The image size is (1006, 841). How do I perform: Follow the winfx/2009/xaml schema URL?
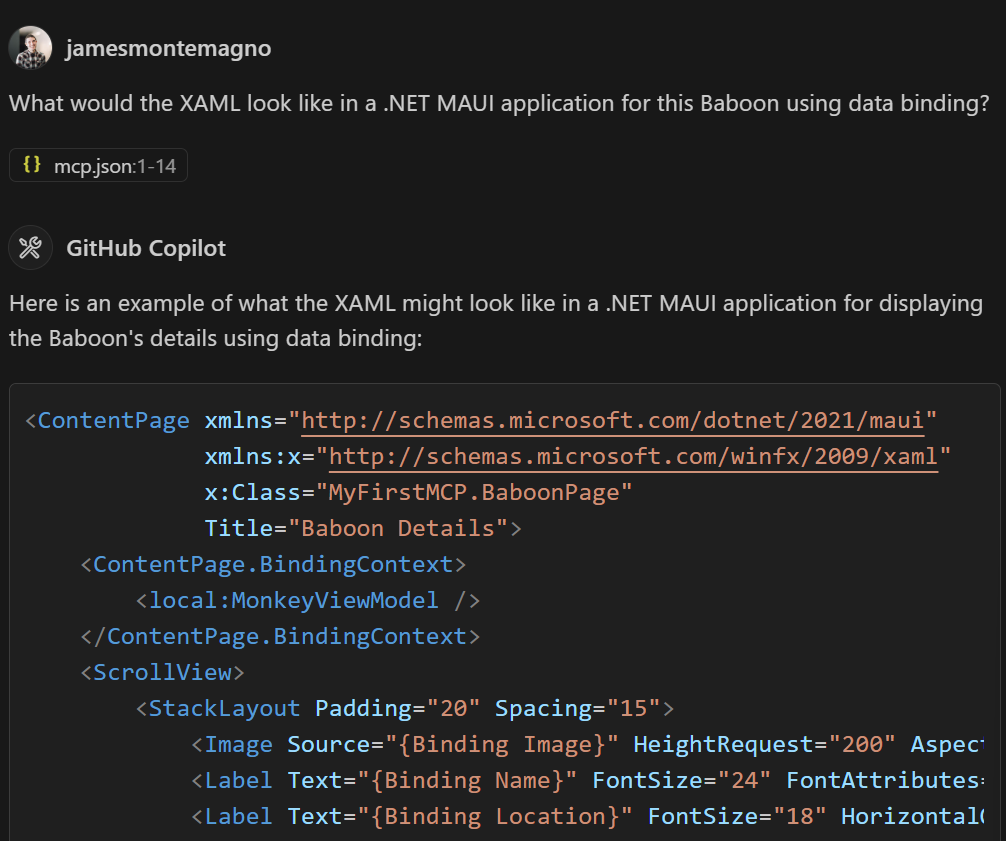tap(633, 456)
